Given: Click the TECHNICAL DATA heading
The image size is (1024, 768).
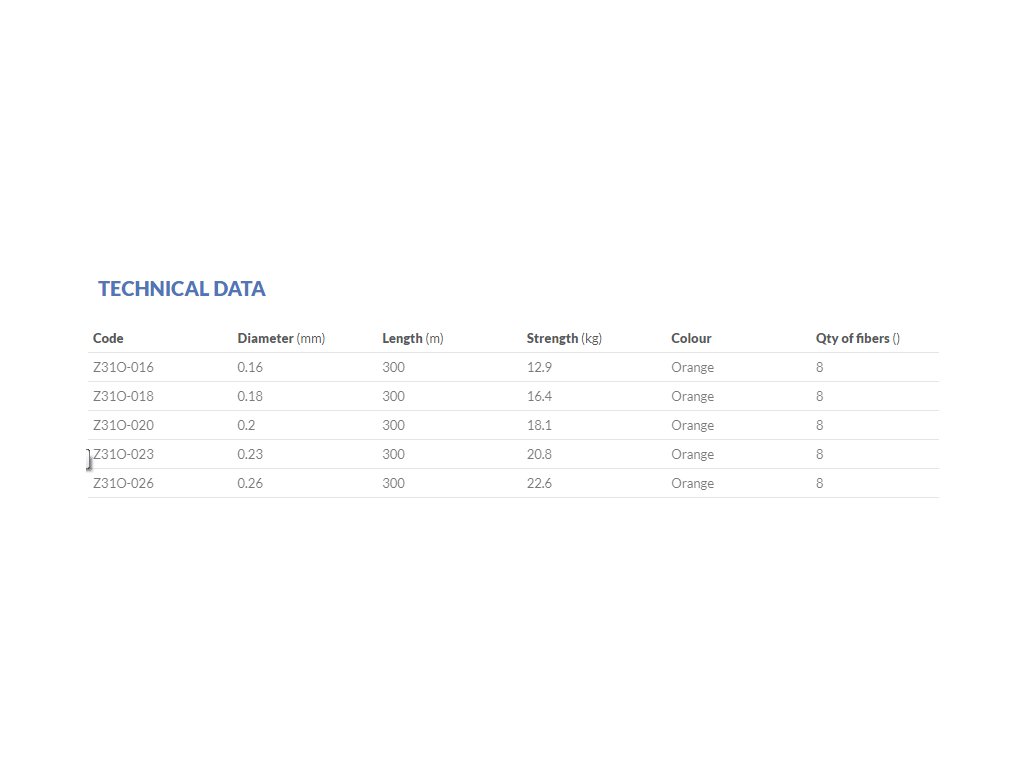Looking at the screenshot, I should (181, 289).
